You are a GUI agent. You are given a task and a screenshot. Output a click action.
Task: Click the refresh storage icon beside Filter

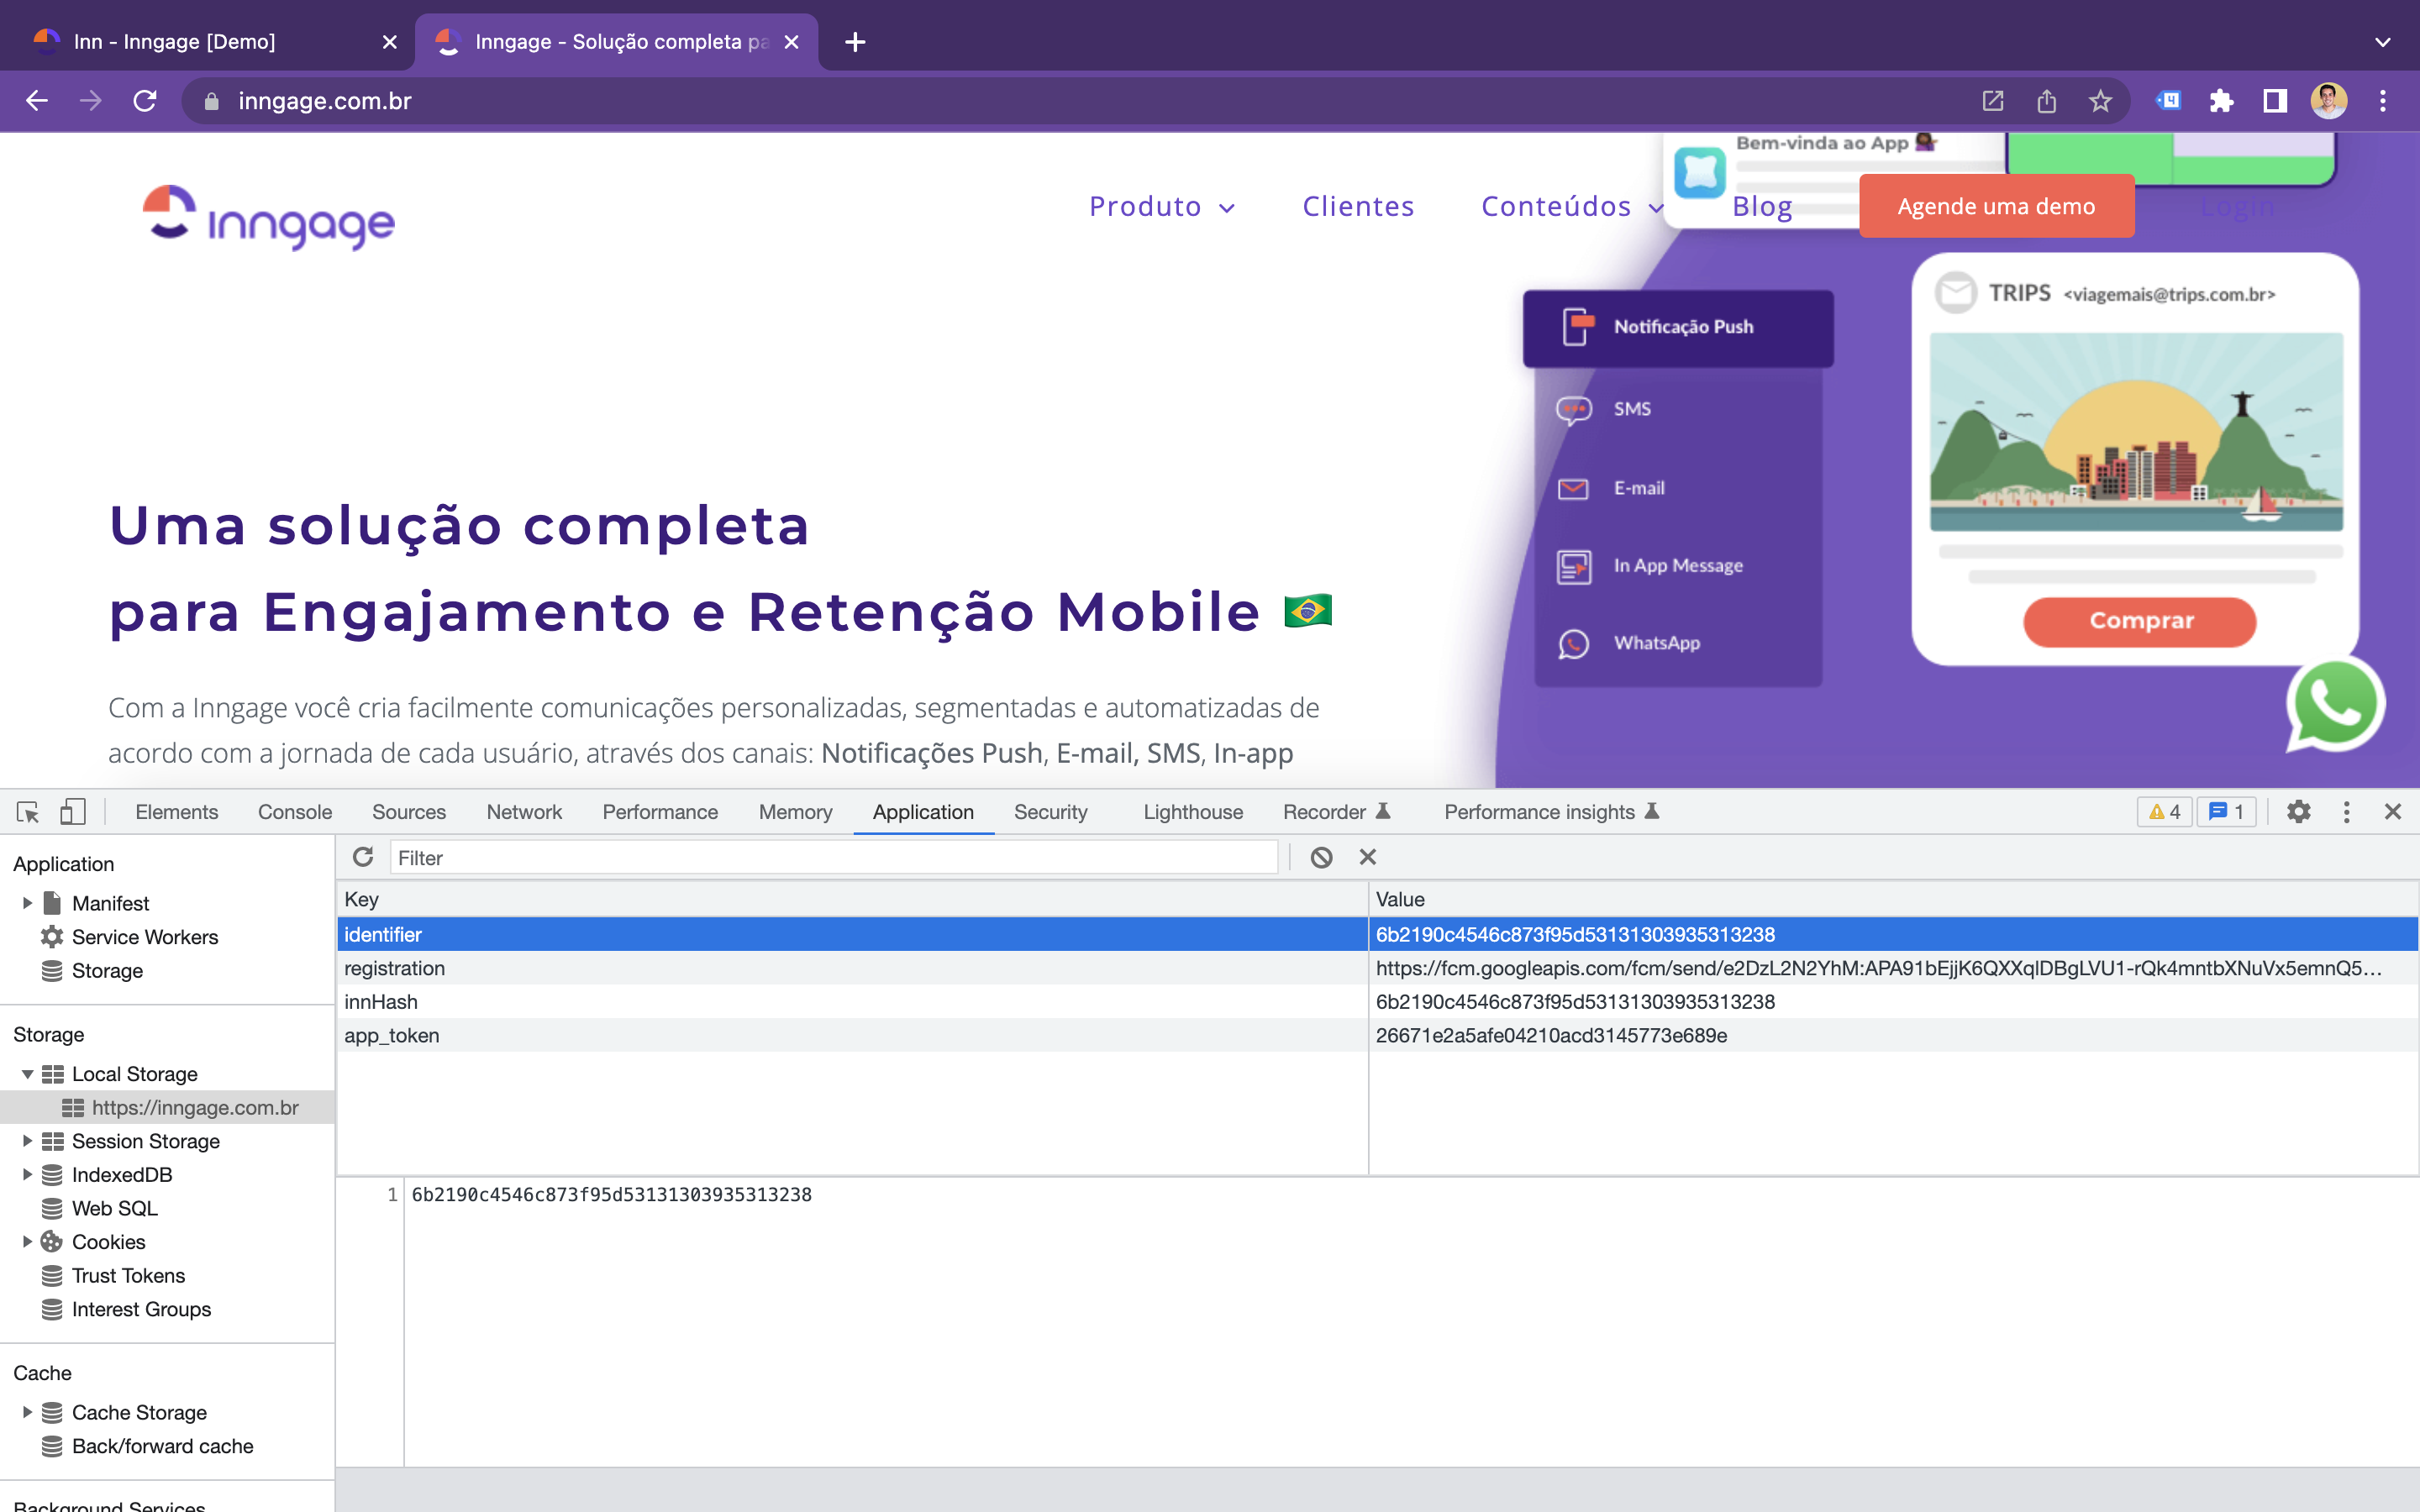tap(363, 857)
